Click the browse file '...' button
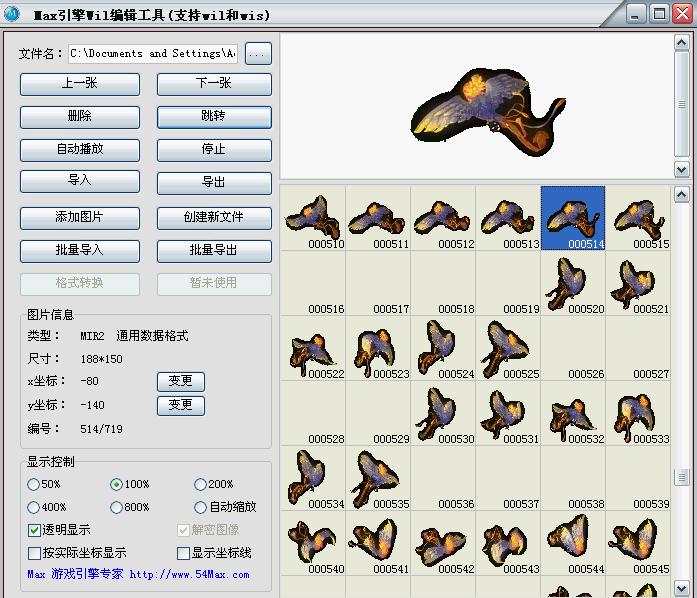 click(258, 54)
